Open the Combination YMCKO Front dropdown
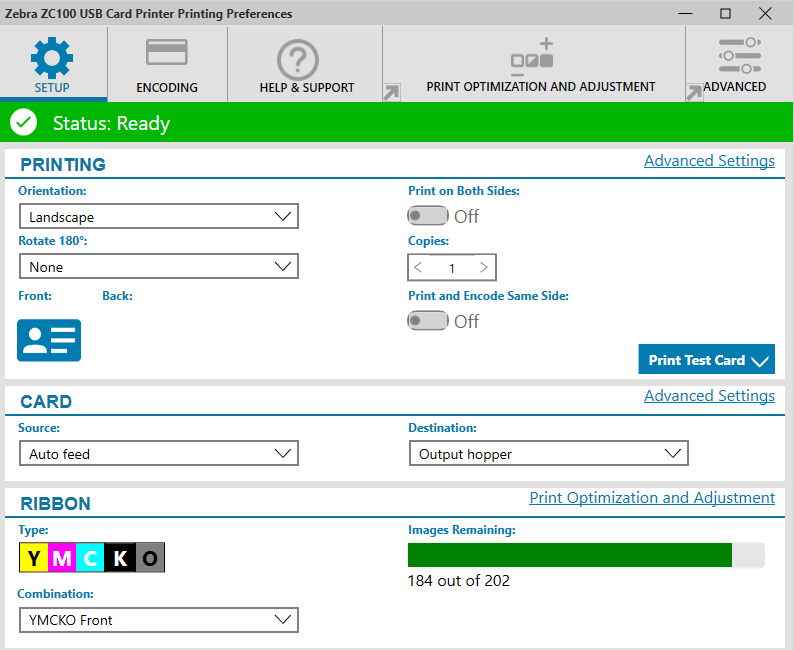The image size is (794, 650). coord(159,620)
